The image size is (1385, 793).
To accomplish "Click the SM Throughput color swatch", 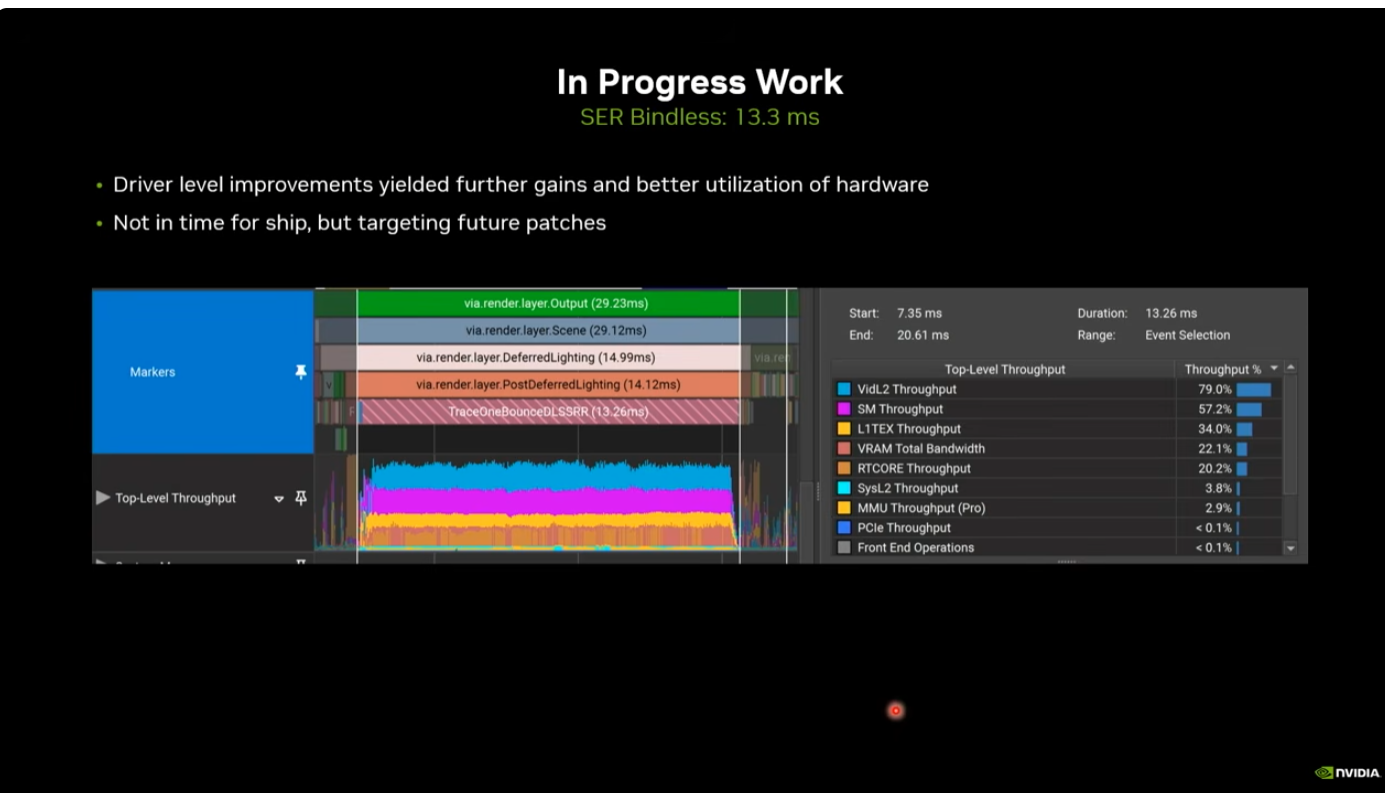I will tap(844, 409).
